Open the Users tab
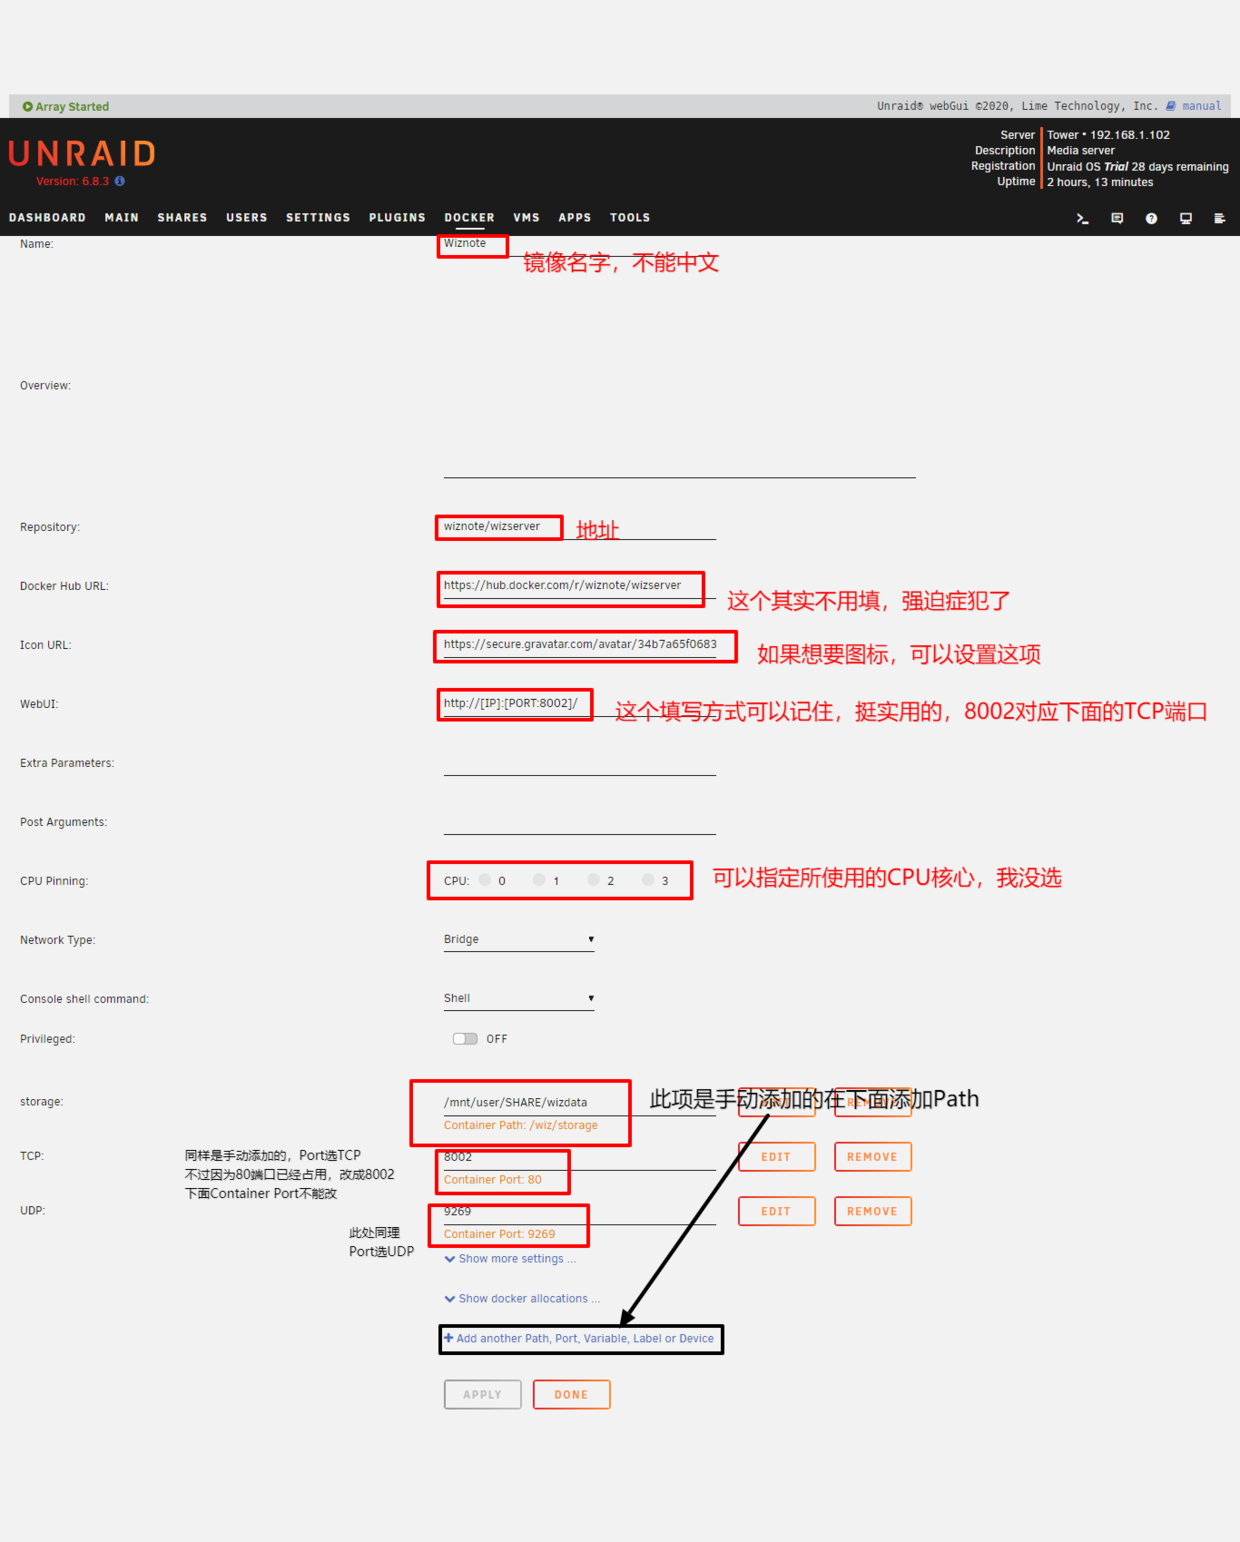Image resolution: width=1240 pixels, height=1542 pixels. click(247, 218)
